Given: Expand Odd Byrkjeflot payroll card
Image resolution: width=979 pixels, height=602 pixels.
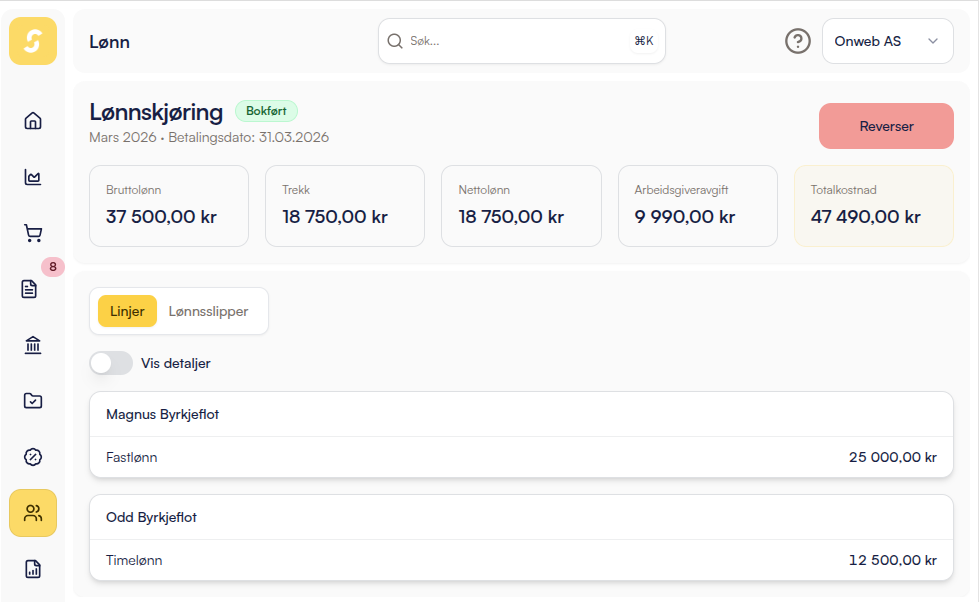Looking at the screenshot, I should pos(521,518).
